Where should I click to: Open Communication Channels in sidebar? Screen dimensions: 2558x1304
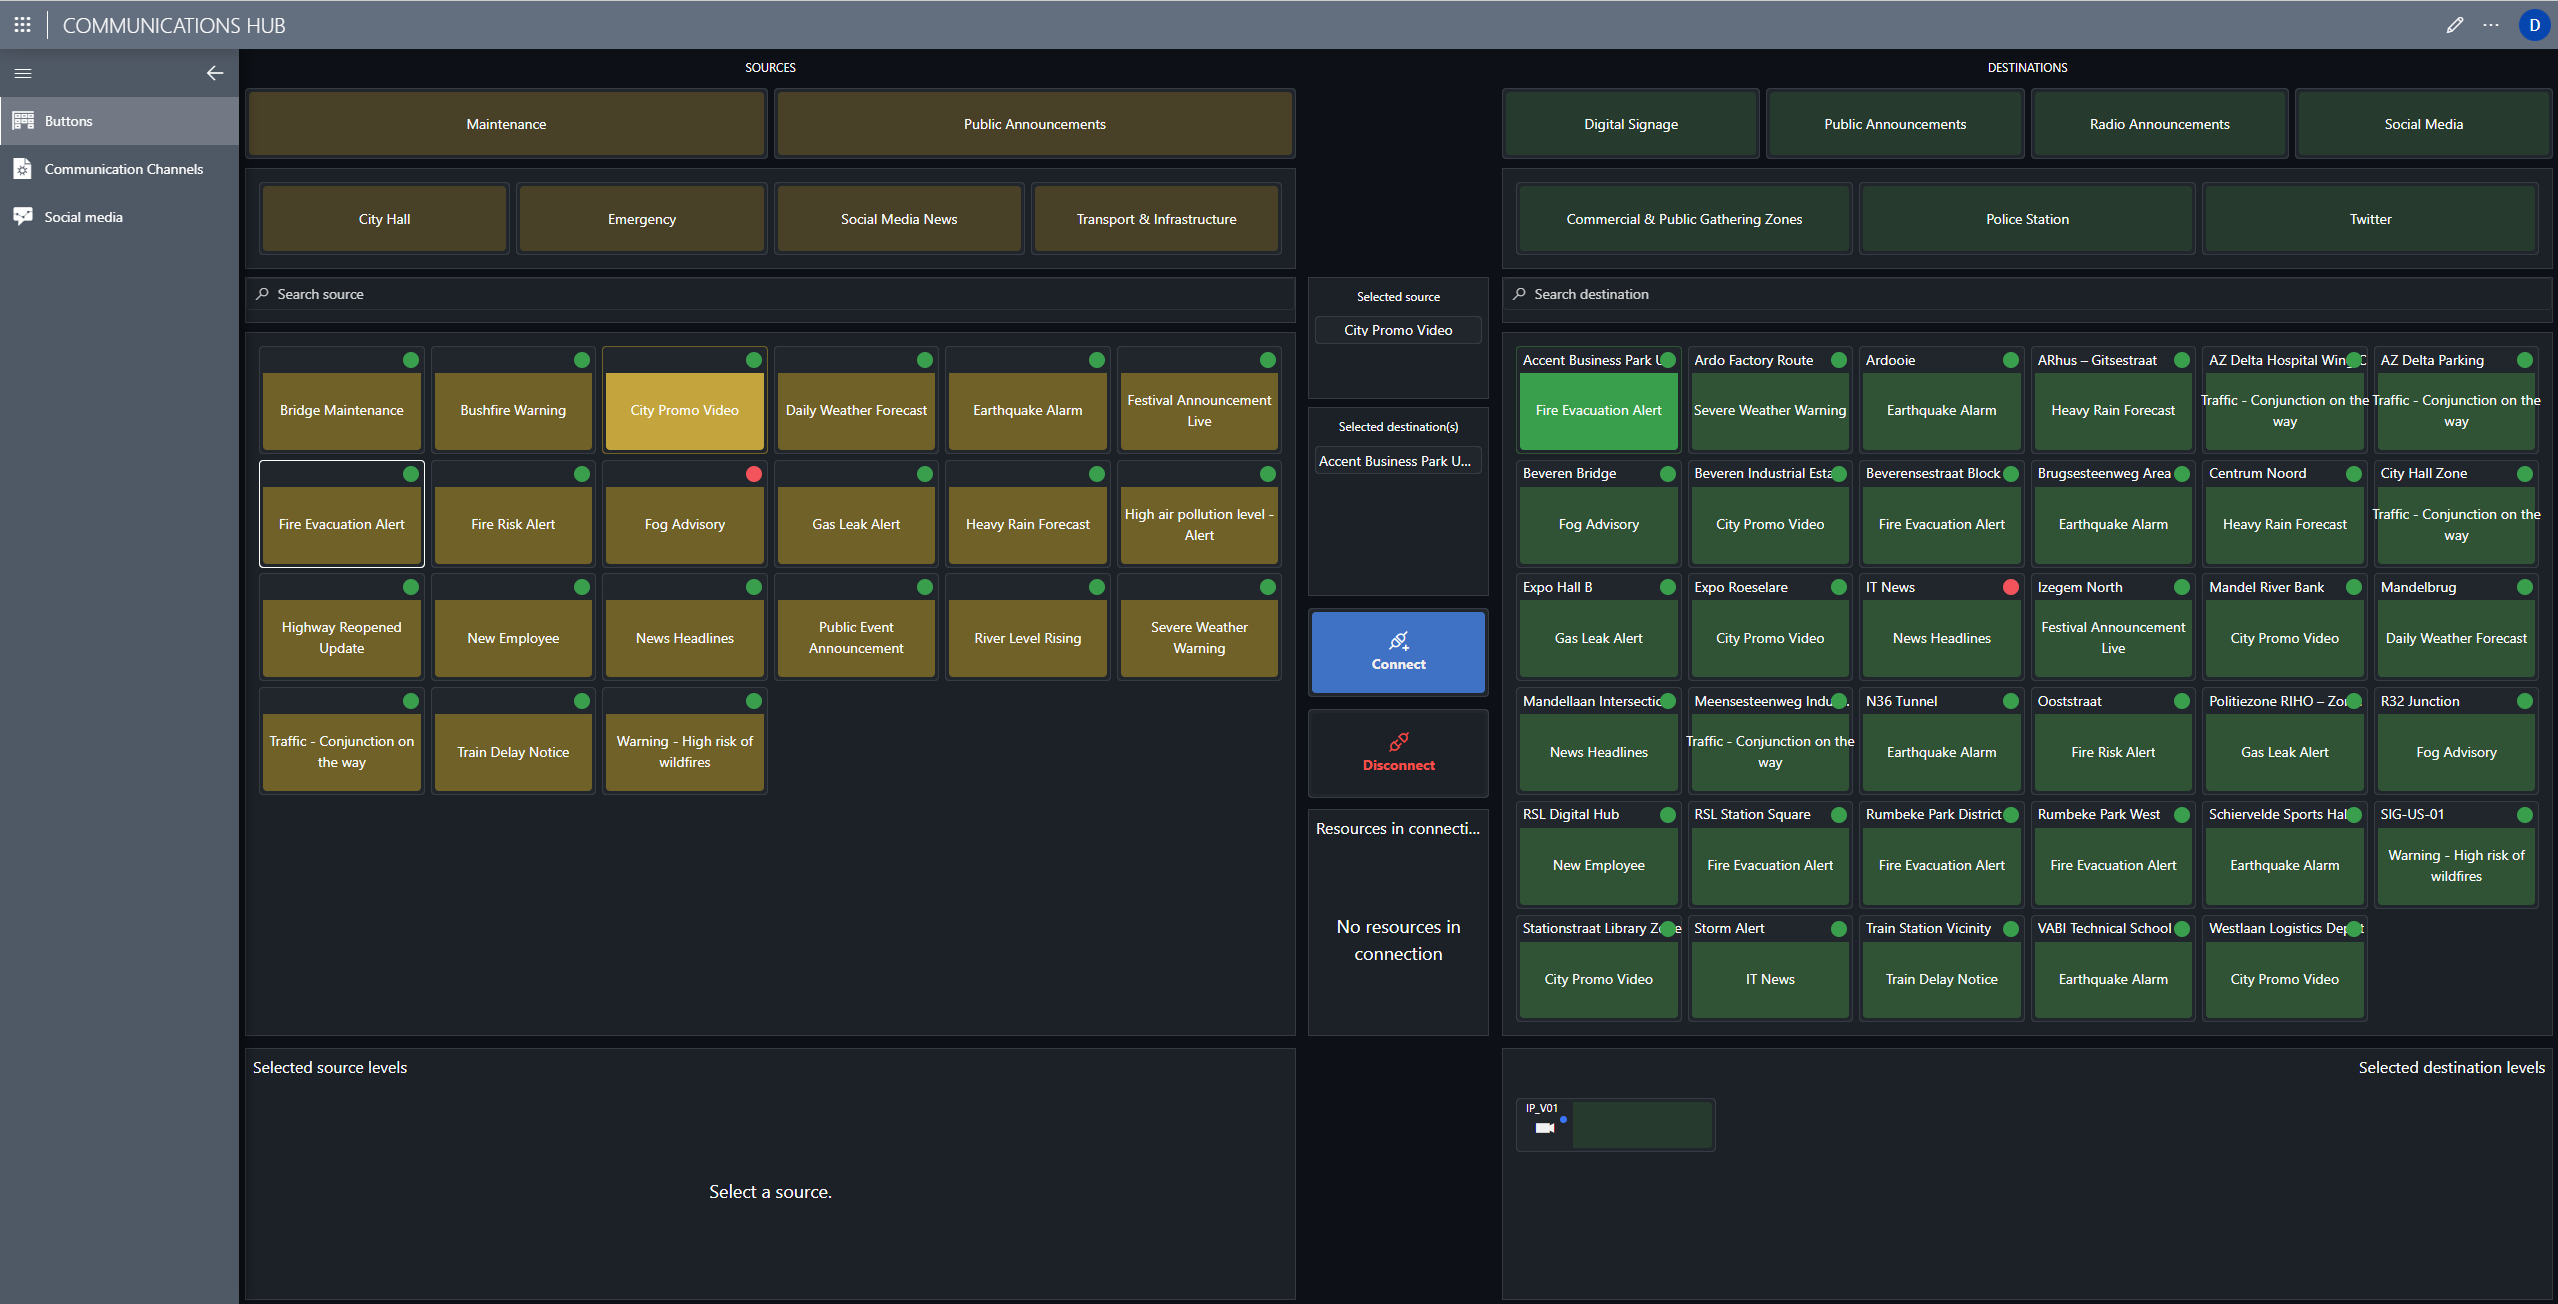[123, 169]
